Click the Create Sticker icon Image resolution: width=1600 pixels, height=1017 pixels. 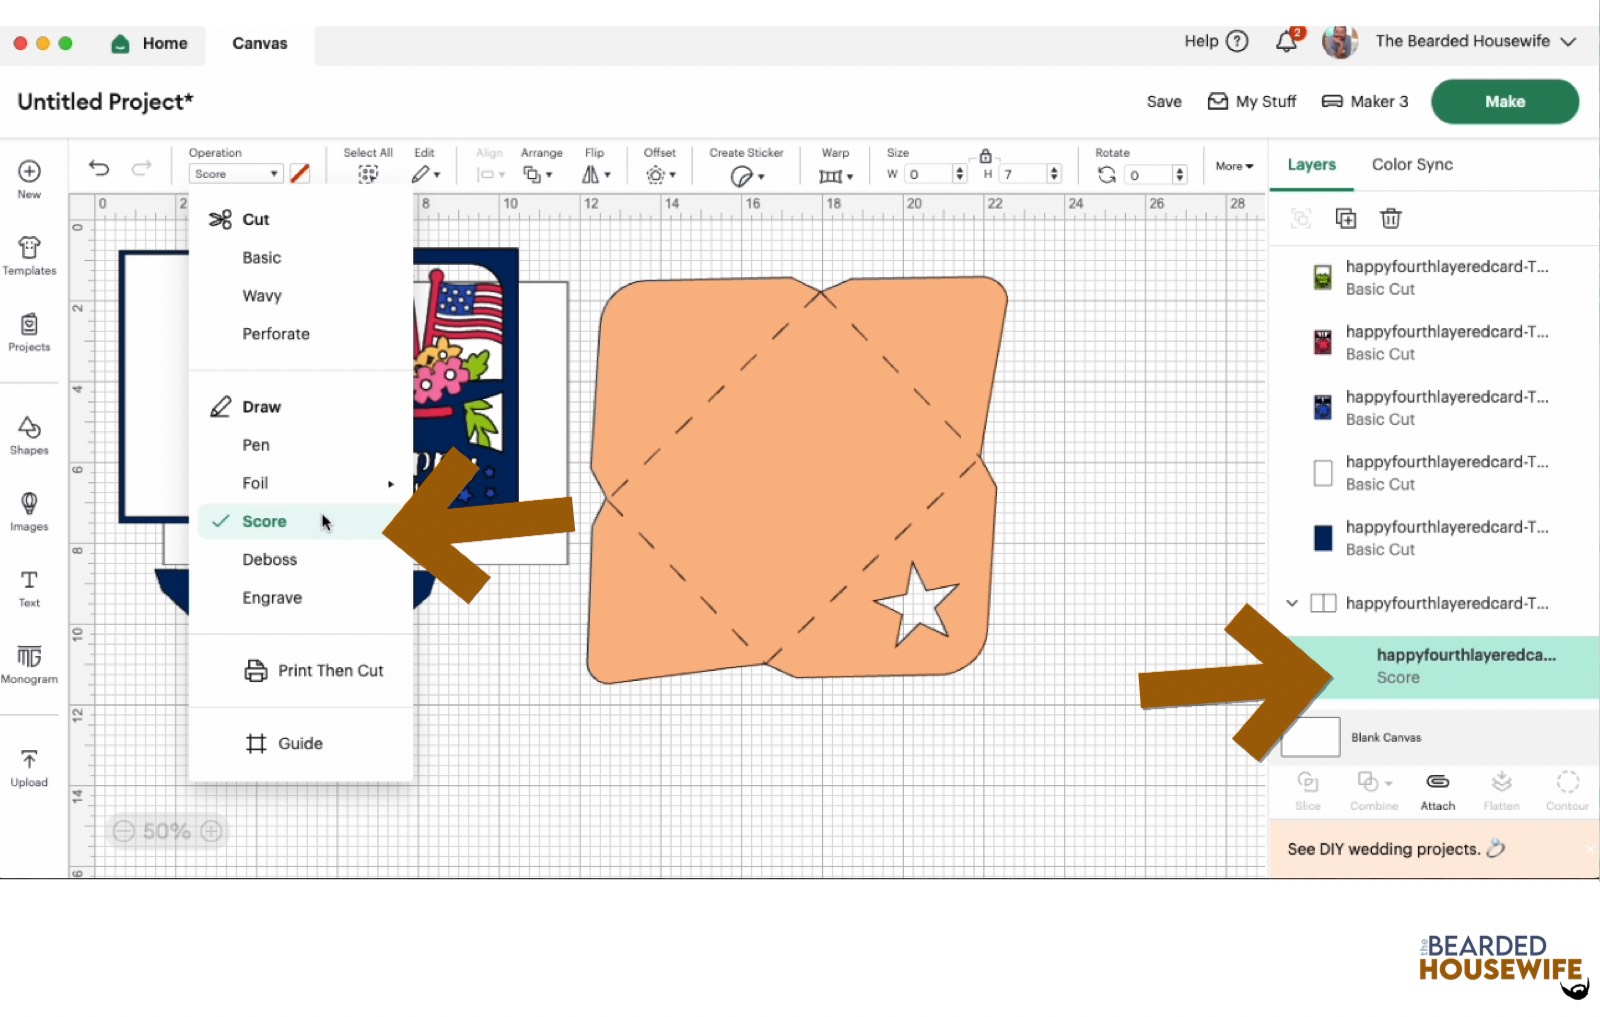pyautogui.click(x=741, y=176)
